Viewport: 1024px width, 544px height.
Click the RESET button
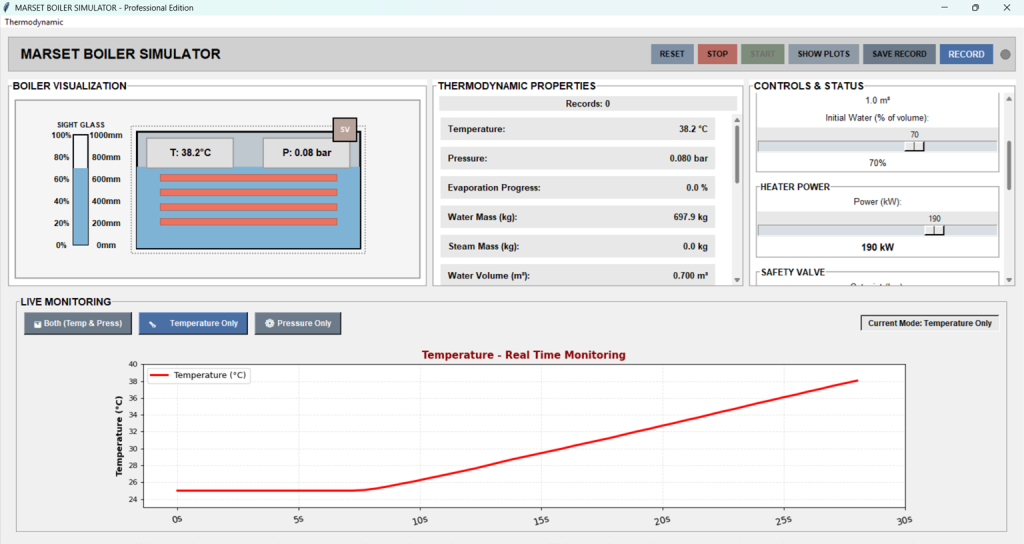pos(672,54)
